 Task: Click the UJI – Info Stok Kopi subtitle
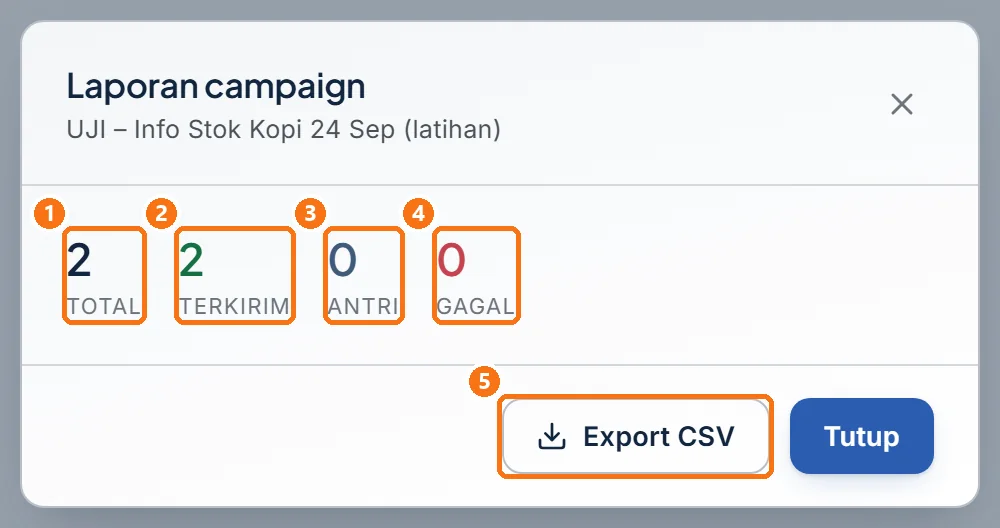tap(284, 129)
